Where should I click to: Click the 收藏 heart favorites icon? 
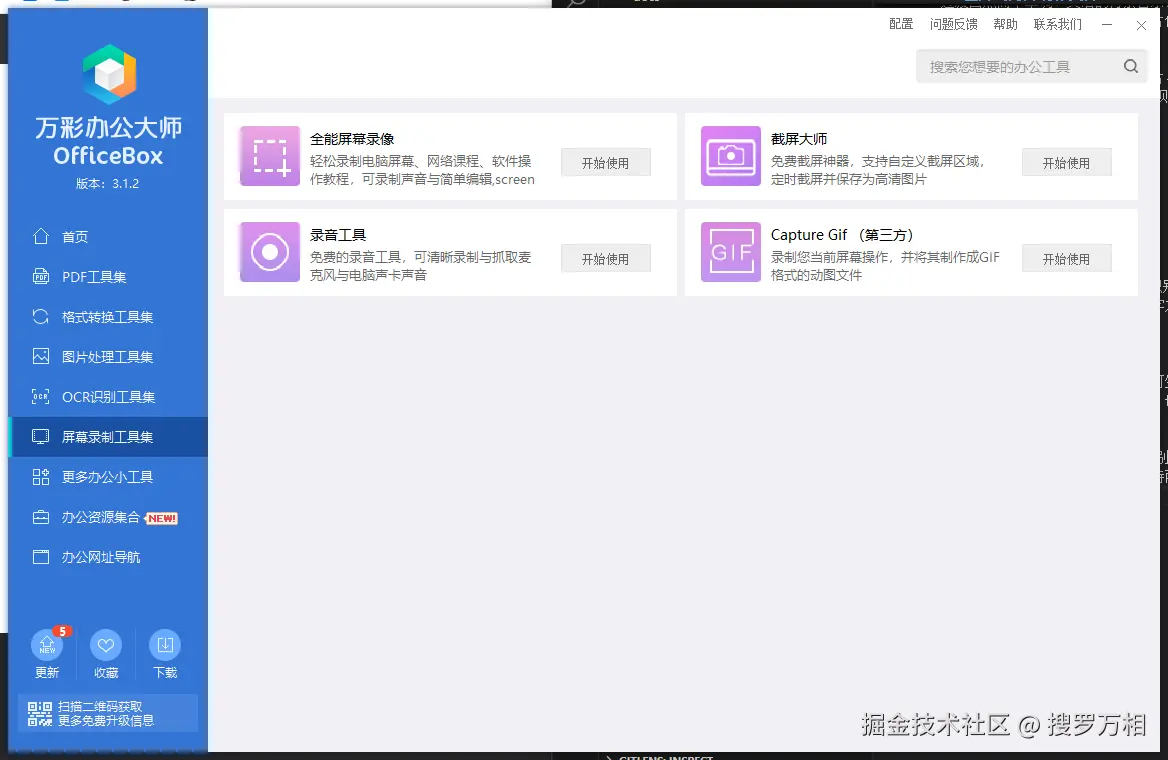[106, 645]
